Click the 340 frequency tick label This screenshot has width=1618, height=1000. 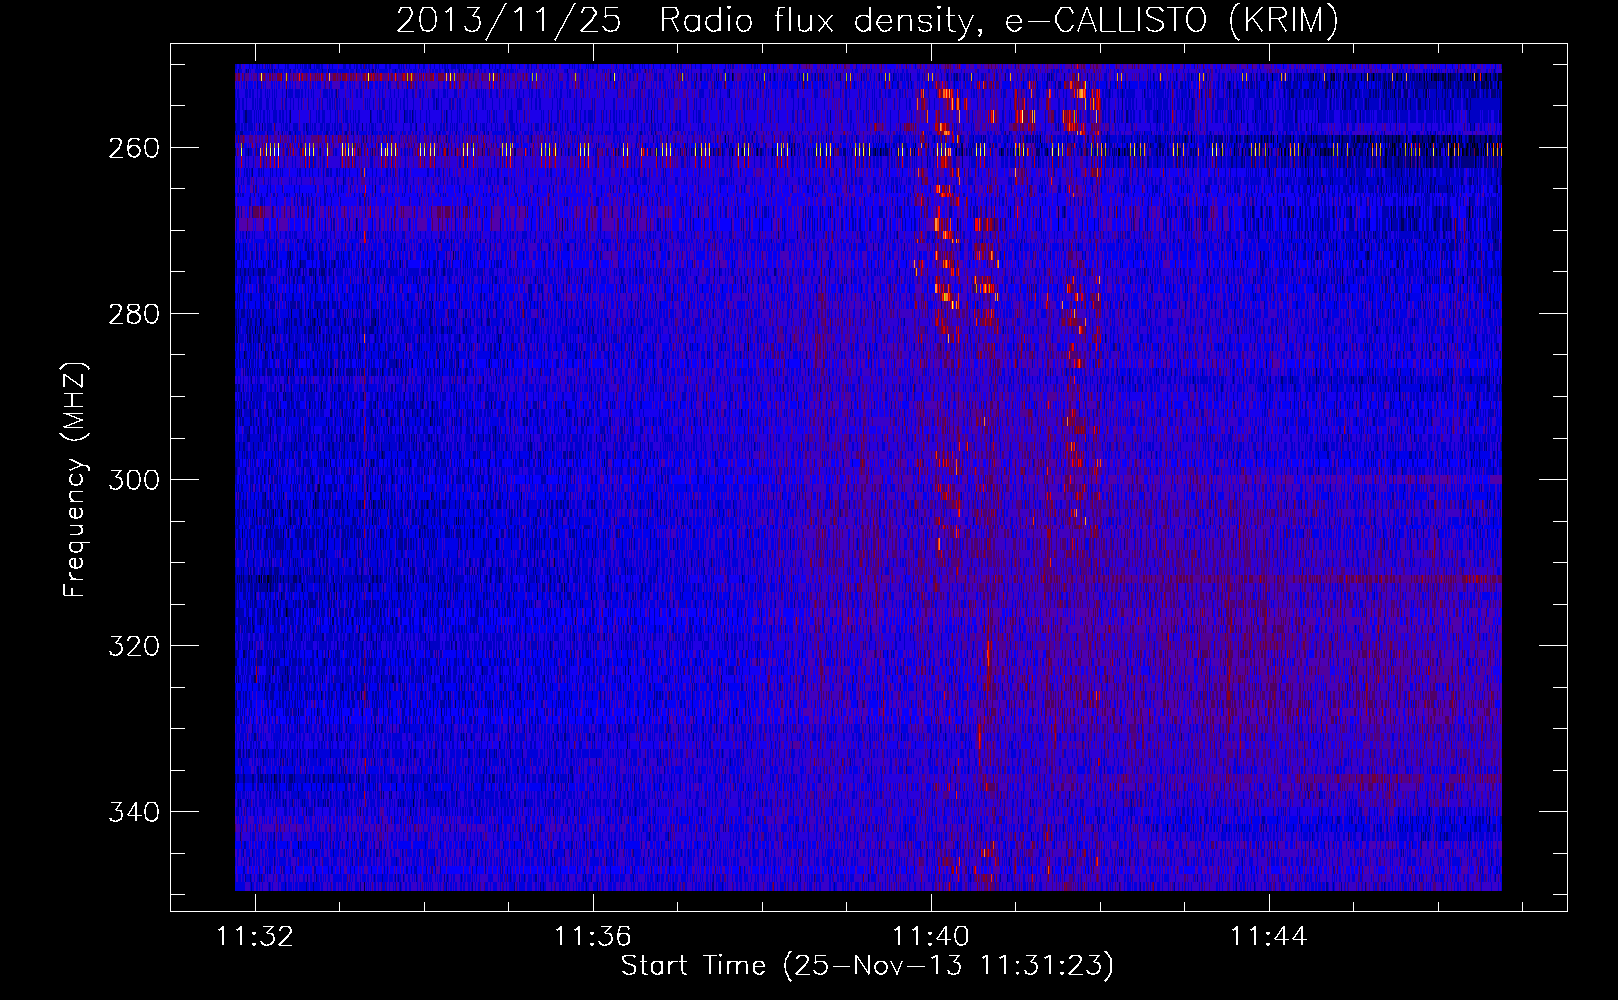[x=133, y=812]
